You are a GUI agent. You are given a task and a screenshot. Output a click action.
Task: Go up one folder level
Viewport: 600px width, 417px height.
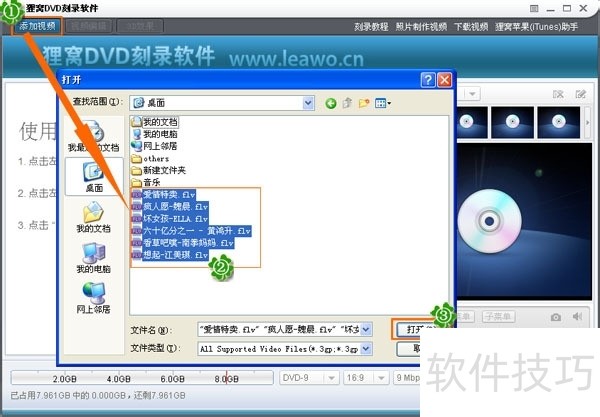[347, 103]
